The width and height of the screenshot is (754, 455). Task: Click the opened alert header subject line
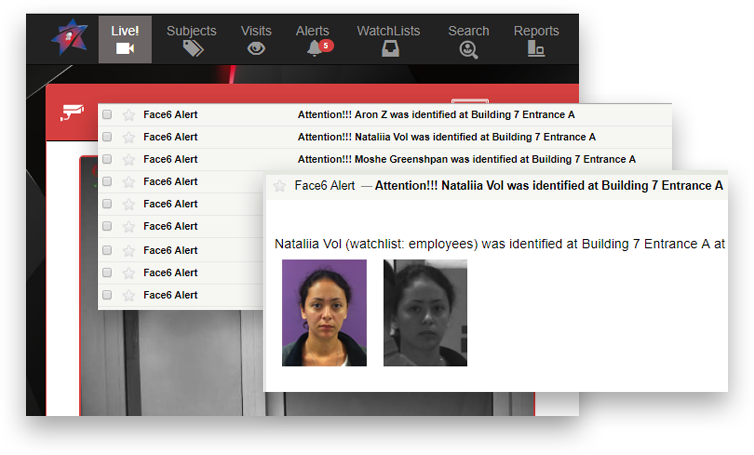pyautogui.click(x=549, y=186)
